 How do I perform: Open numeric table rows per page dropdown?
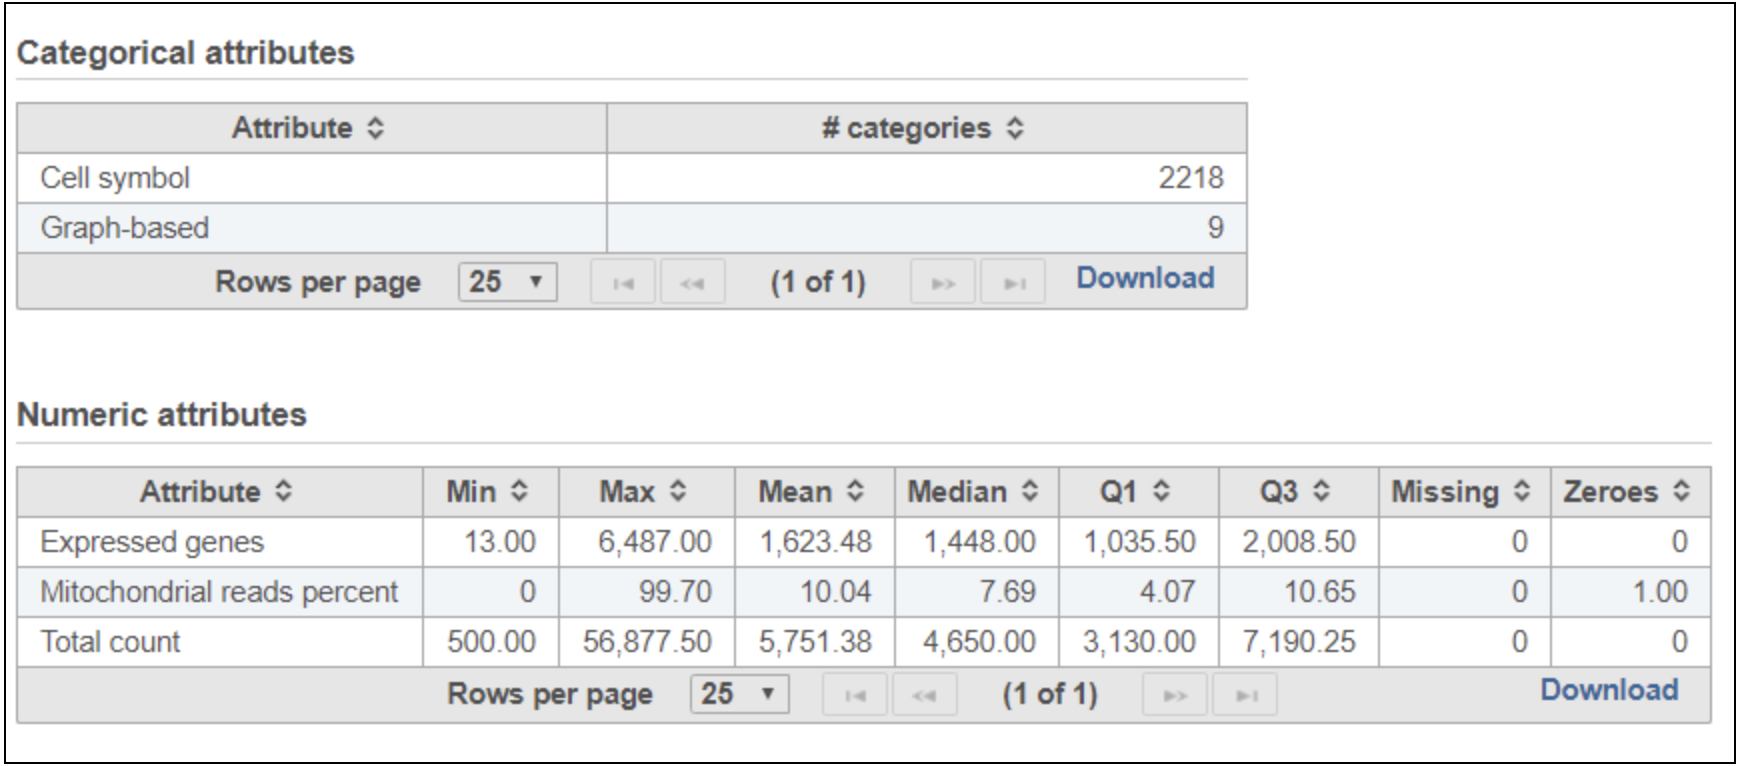739,694
